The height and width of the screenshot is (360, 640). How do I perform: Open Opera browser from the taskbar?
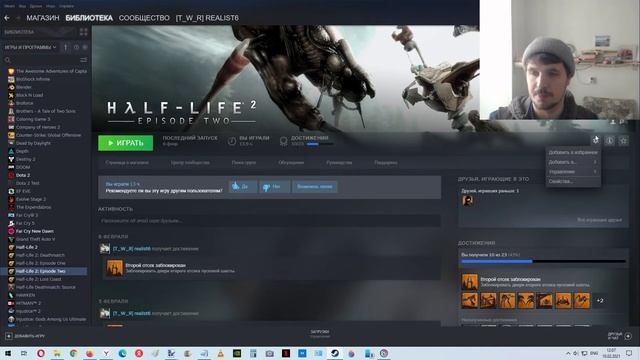tap(40, 353)
